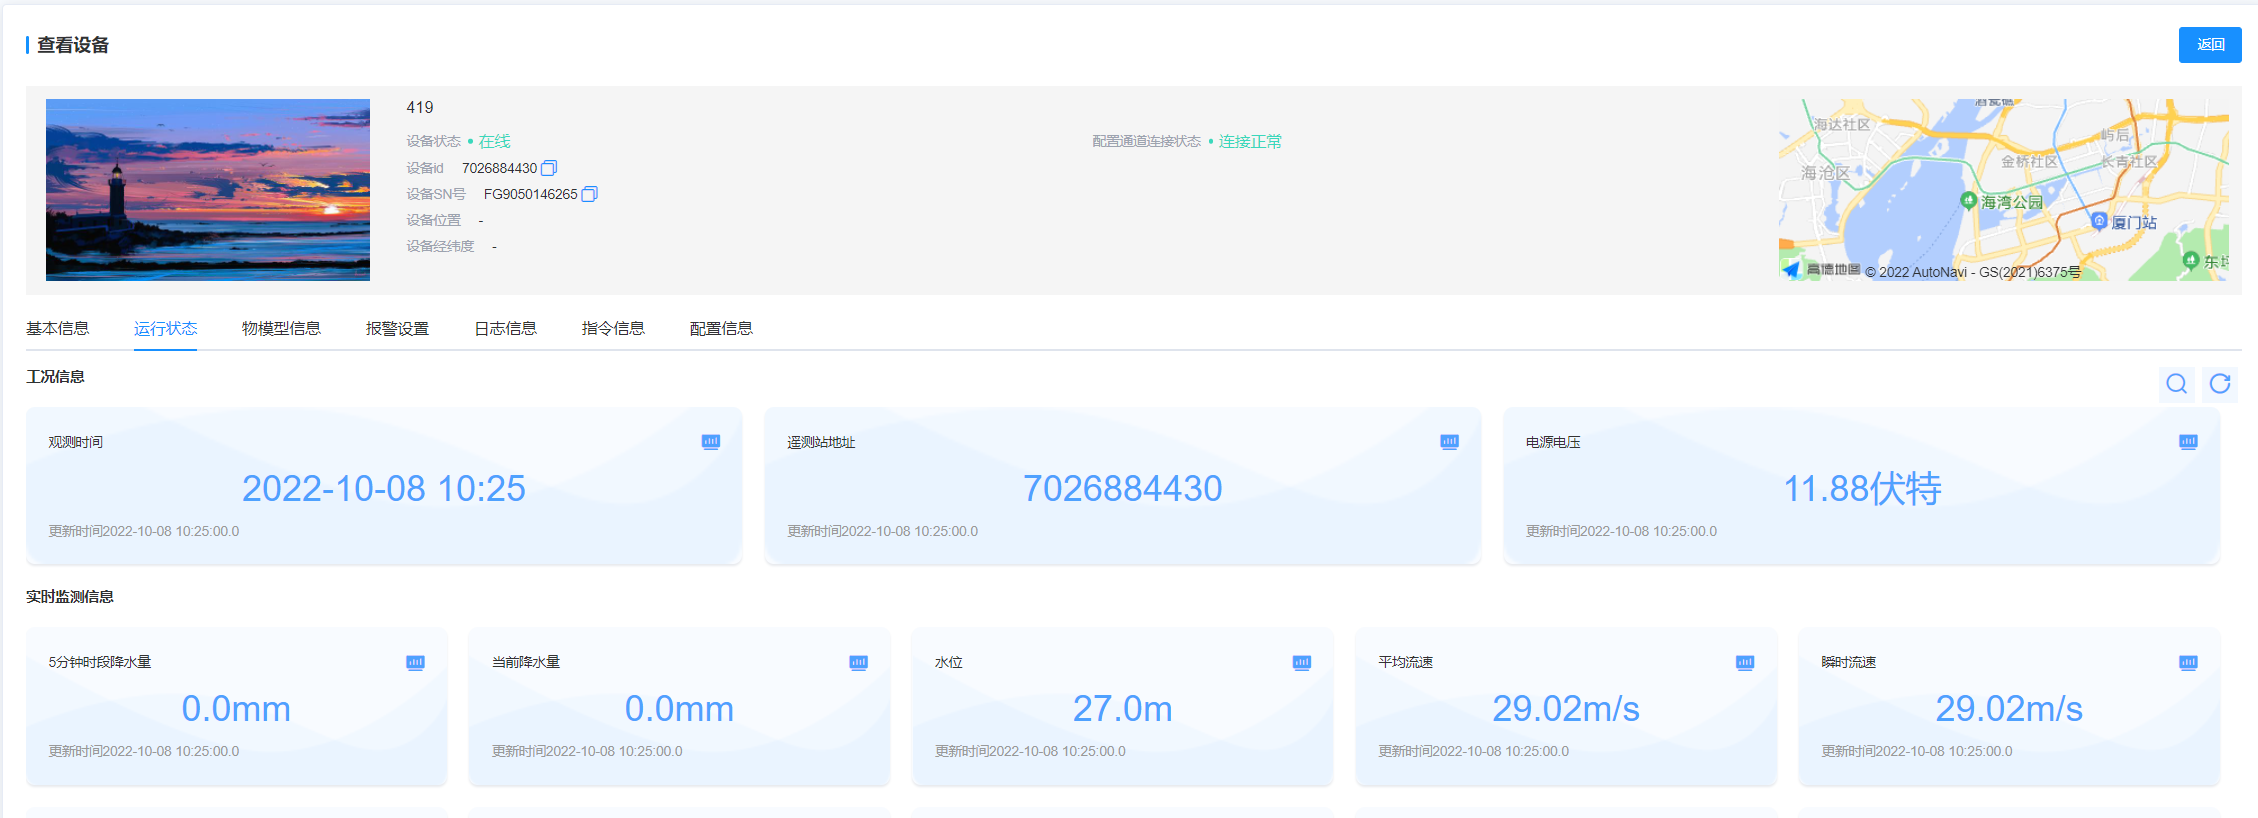Click 厦门站 marker on the map
This screenshot has height=818, width=2258.
point(2099,221)
